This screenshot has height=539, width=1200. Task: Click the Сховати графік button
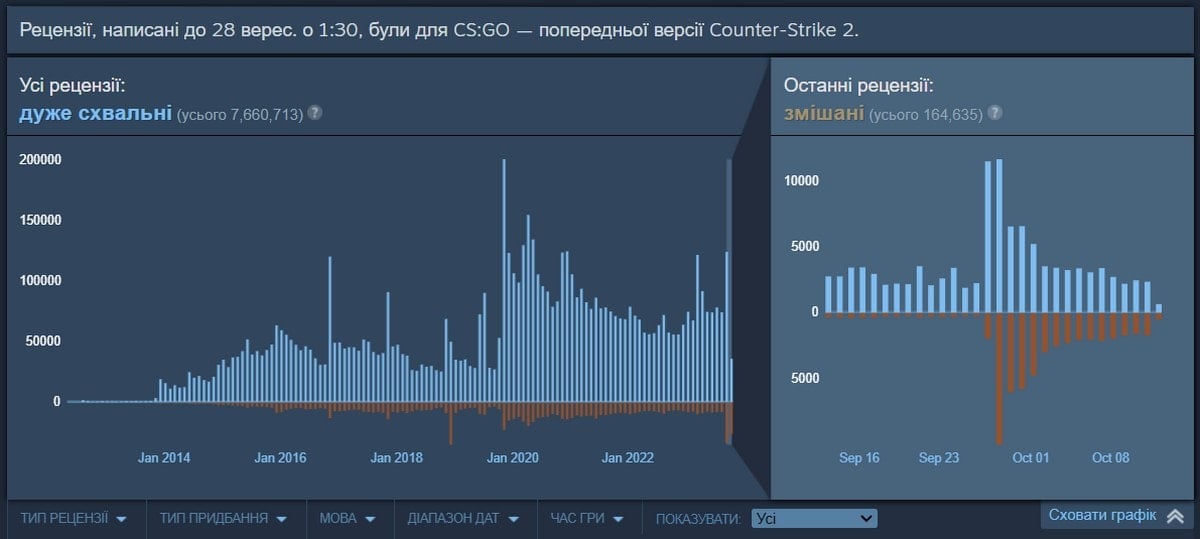click(x=1117, y=515)
